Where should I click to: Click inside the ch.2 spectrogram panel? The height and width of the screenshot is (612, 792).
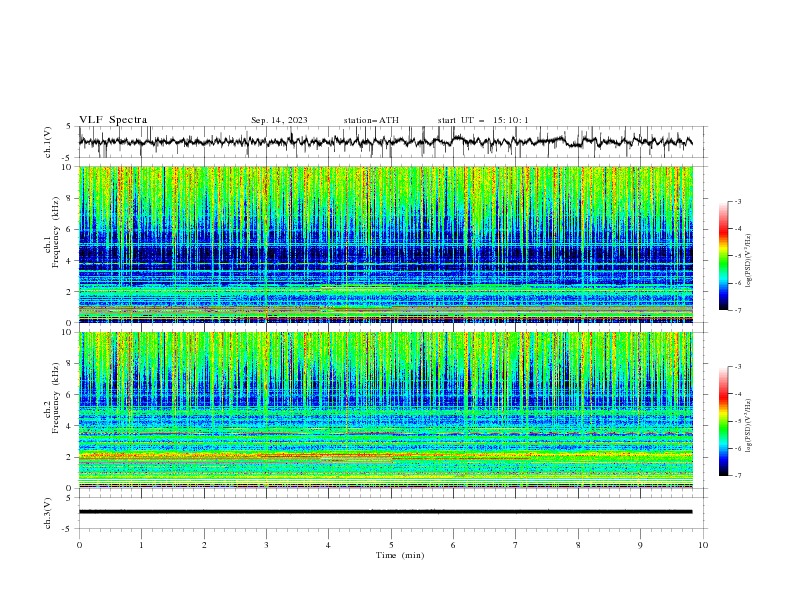pos(386,410)
